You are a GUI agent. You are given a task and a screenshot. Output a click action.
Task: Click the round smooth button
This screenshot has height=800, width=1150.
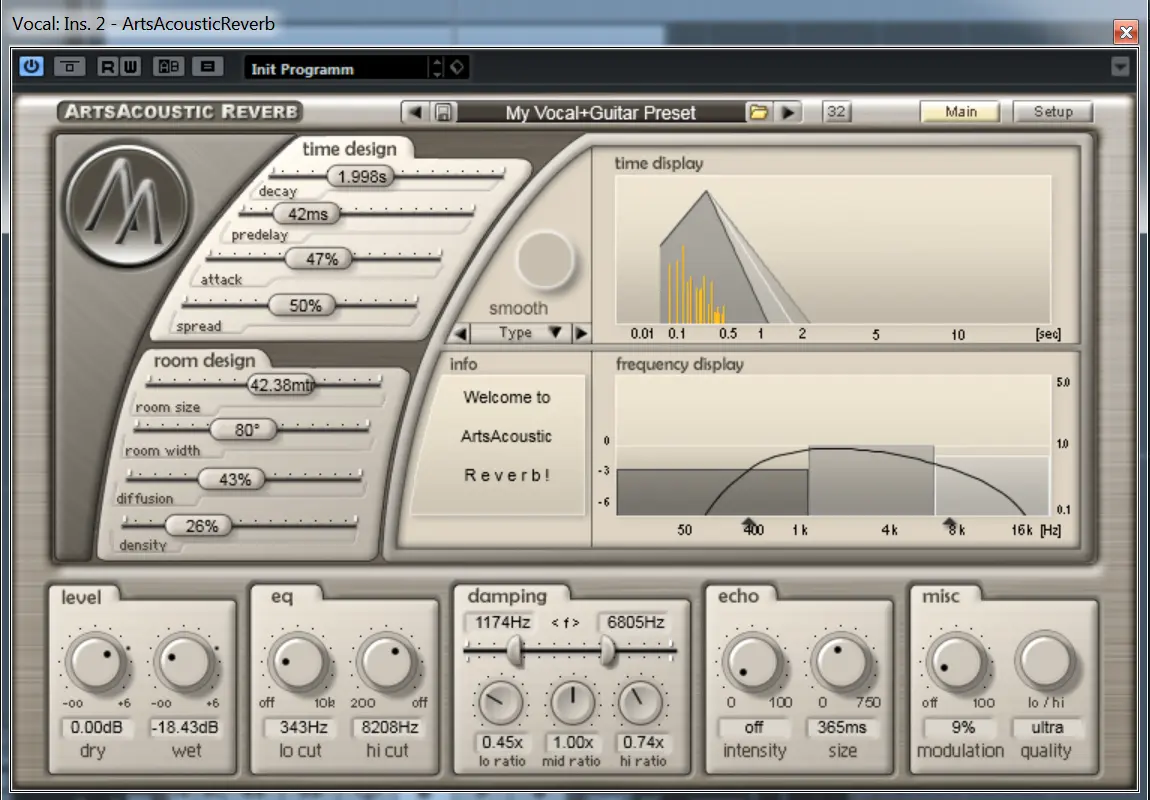545,260
